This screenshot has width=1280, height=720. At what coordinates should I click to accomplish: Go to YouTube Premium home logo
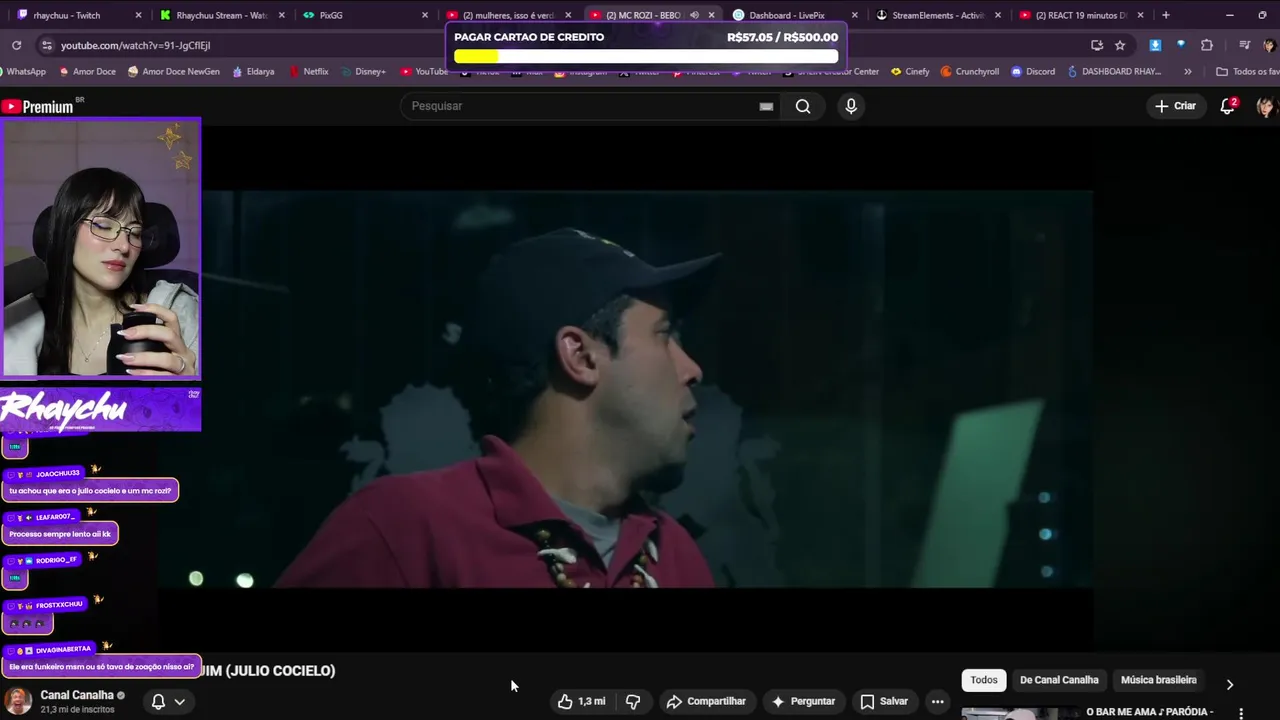click(x=40, y=106)
